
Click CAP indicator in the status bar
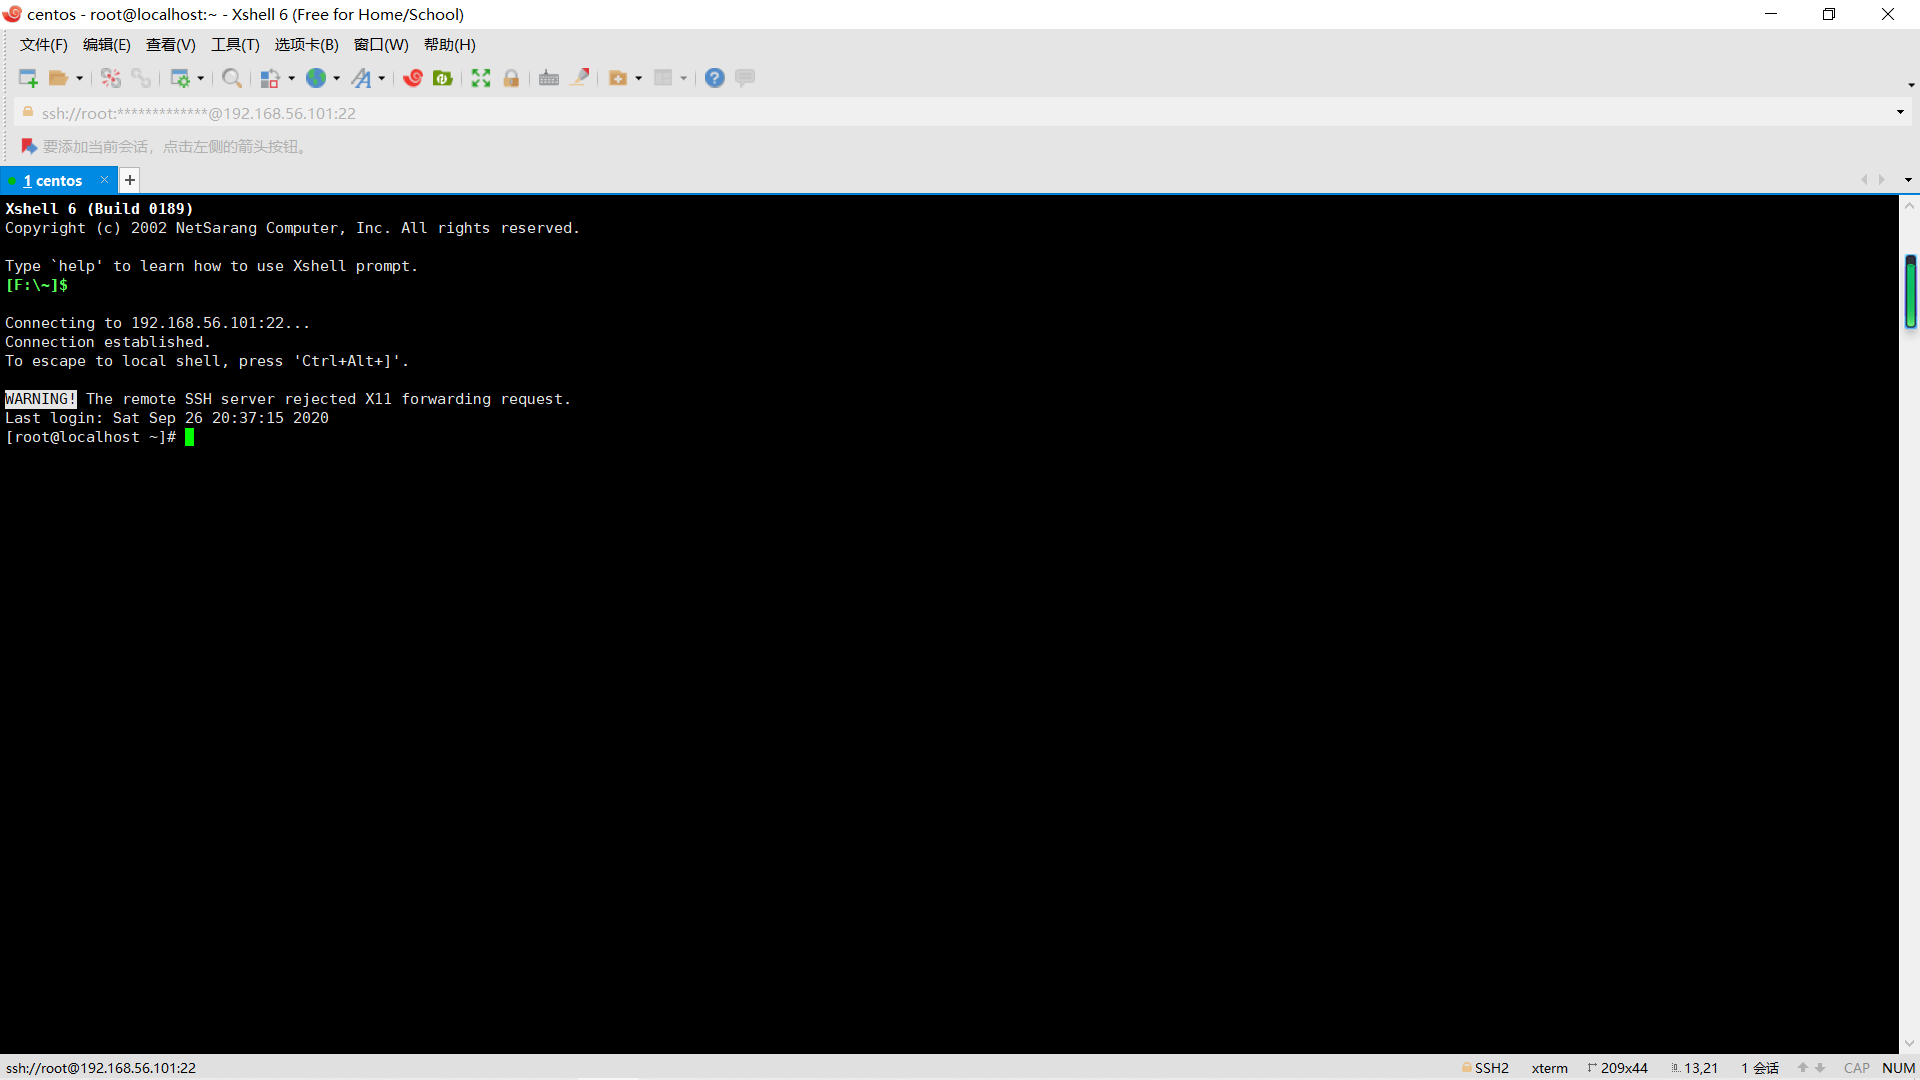tap(1856, 1068)
